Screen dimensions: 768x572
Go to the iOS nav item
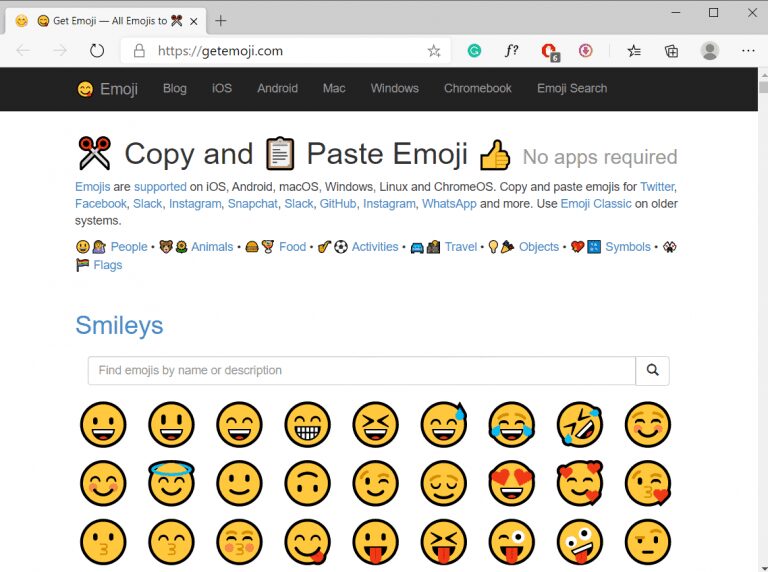(221, 88)
